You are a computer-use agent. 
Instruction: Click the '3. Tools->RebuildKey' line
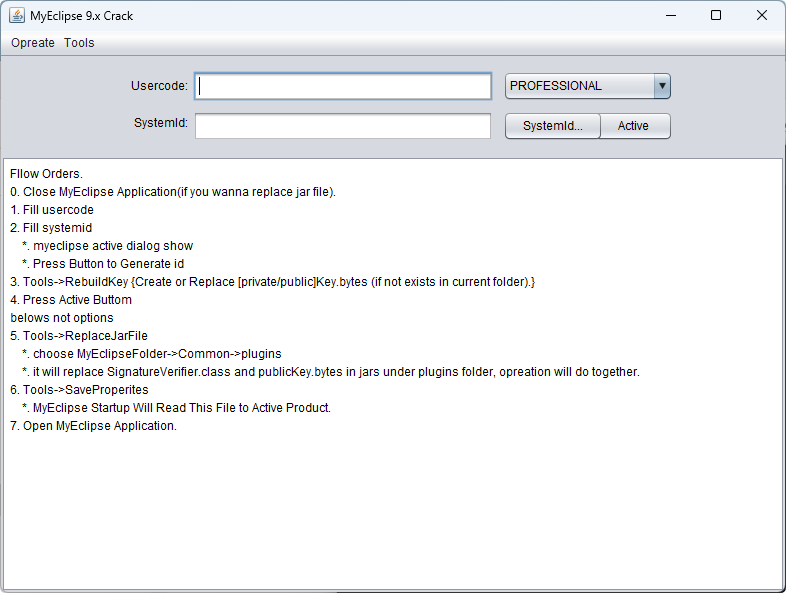point(273,282)
